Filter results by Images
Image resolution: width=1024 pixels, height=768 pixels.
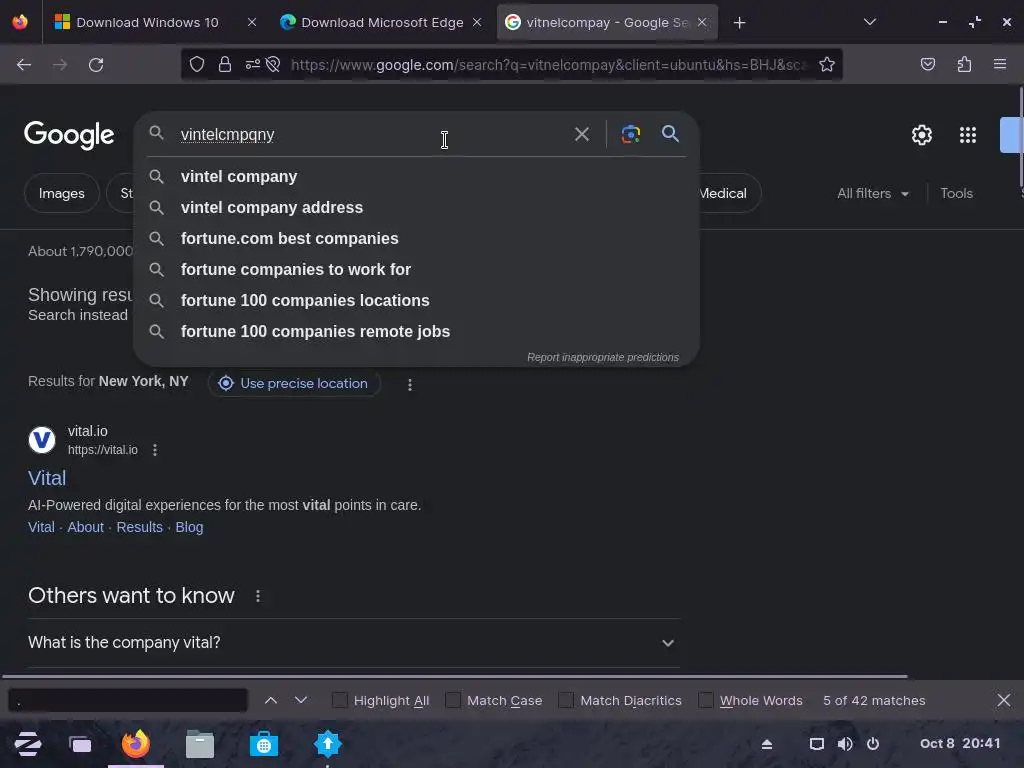tap(61, 193)
